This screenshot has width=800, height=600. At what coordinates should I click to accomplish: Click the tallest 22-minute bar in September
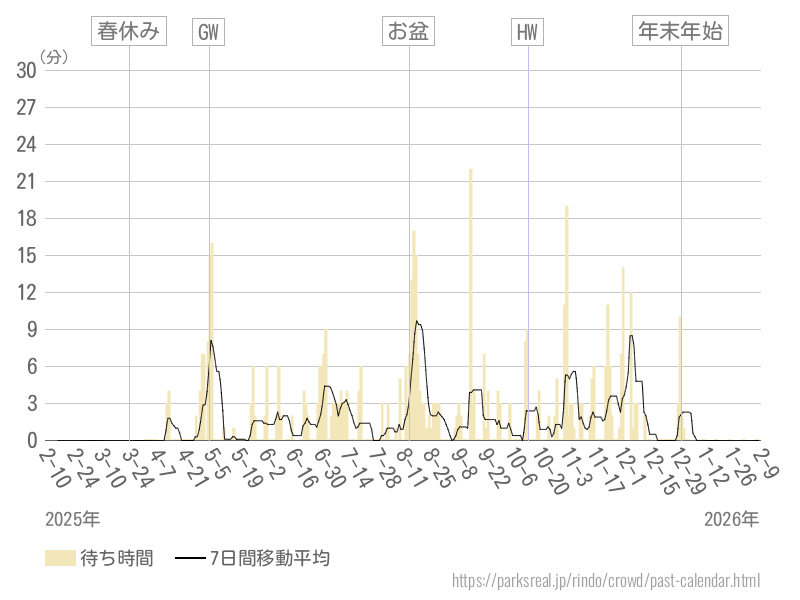pyautogui.click(x=470, y=300)
